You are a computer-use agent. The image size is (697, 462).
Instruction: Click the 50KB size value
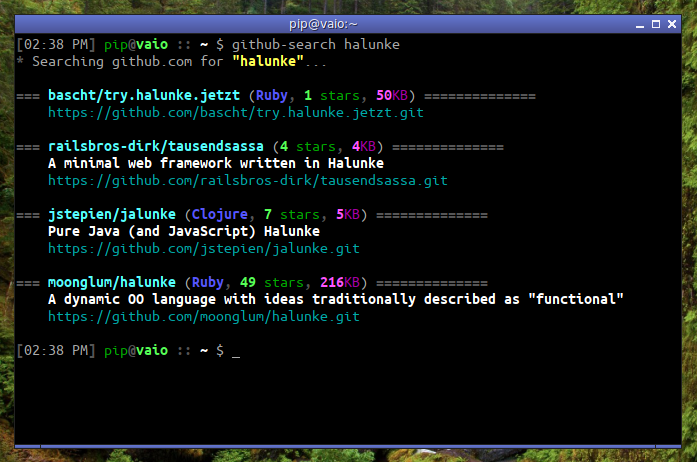tap(392, 95)
